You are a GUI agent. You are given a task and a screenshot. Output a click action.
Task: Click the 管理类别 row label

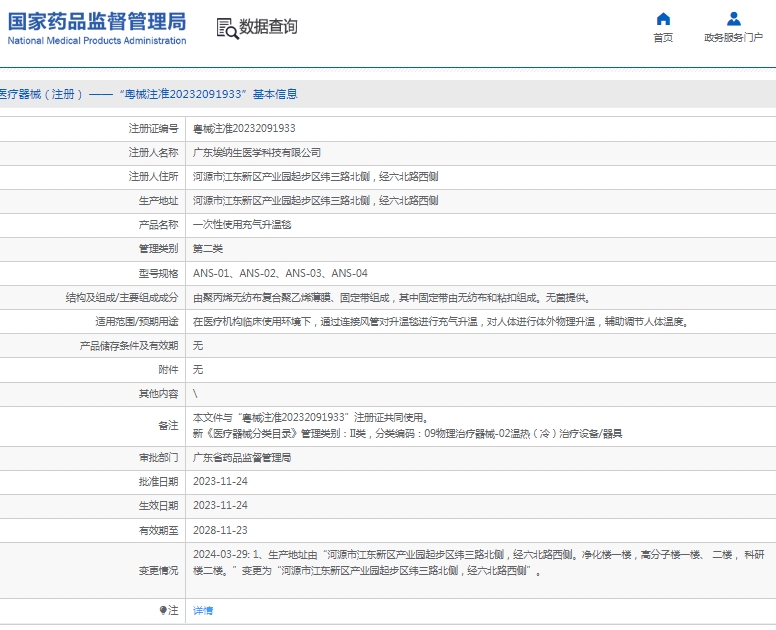(158, 248)
